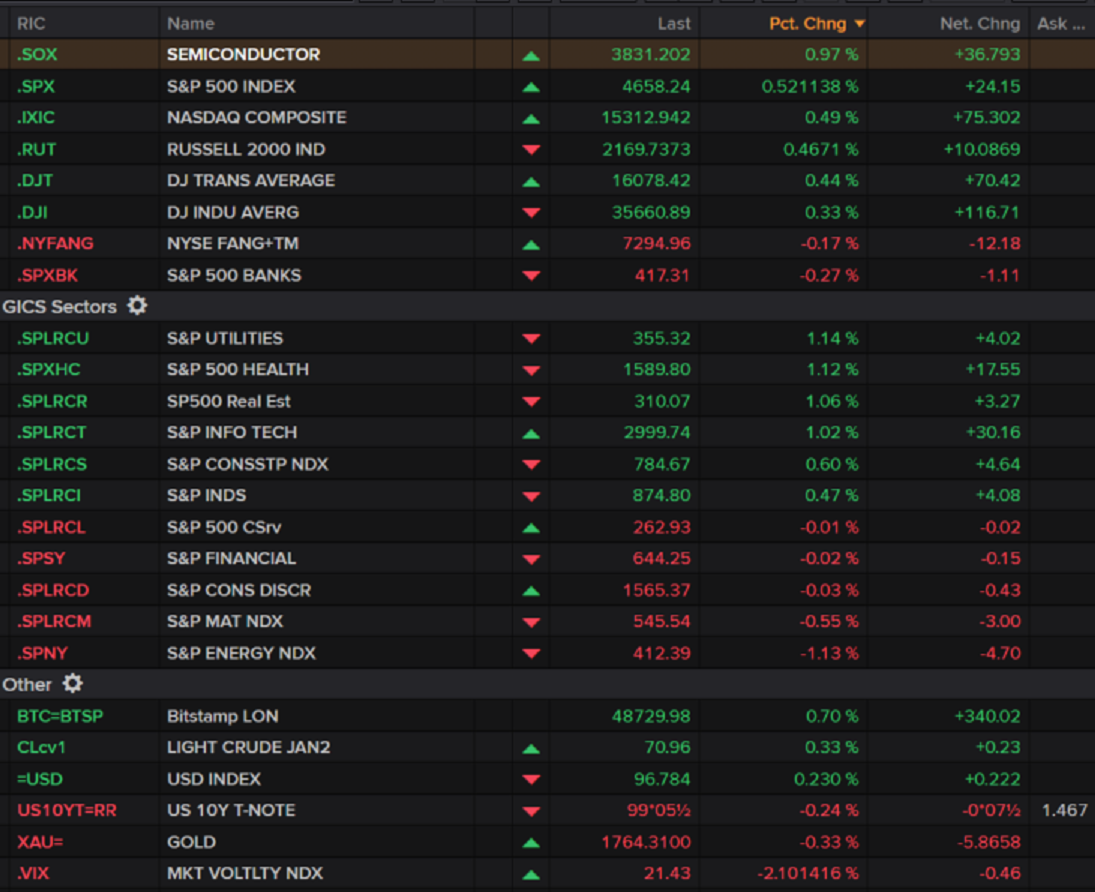1095x892 pixels.
Task: Click the up triangle beside LIGHT CRUDE JAN2
Action: pos(531,747)
